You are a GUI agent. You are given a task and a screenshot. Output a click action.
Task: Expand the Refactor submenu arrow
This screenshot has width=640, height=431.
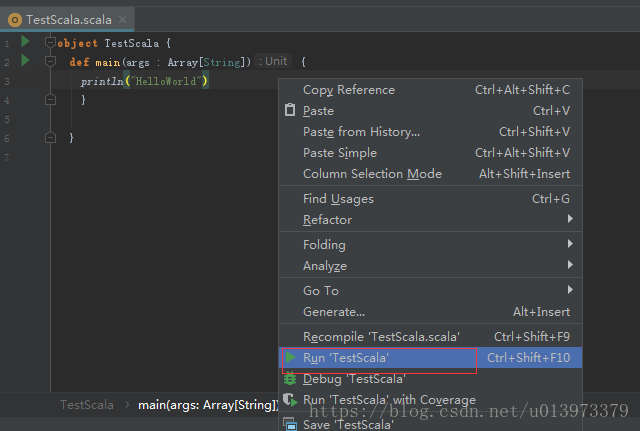570,220
